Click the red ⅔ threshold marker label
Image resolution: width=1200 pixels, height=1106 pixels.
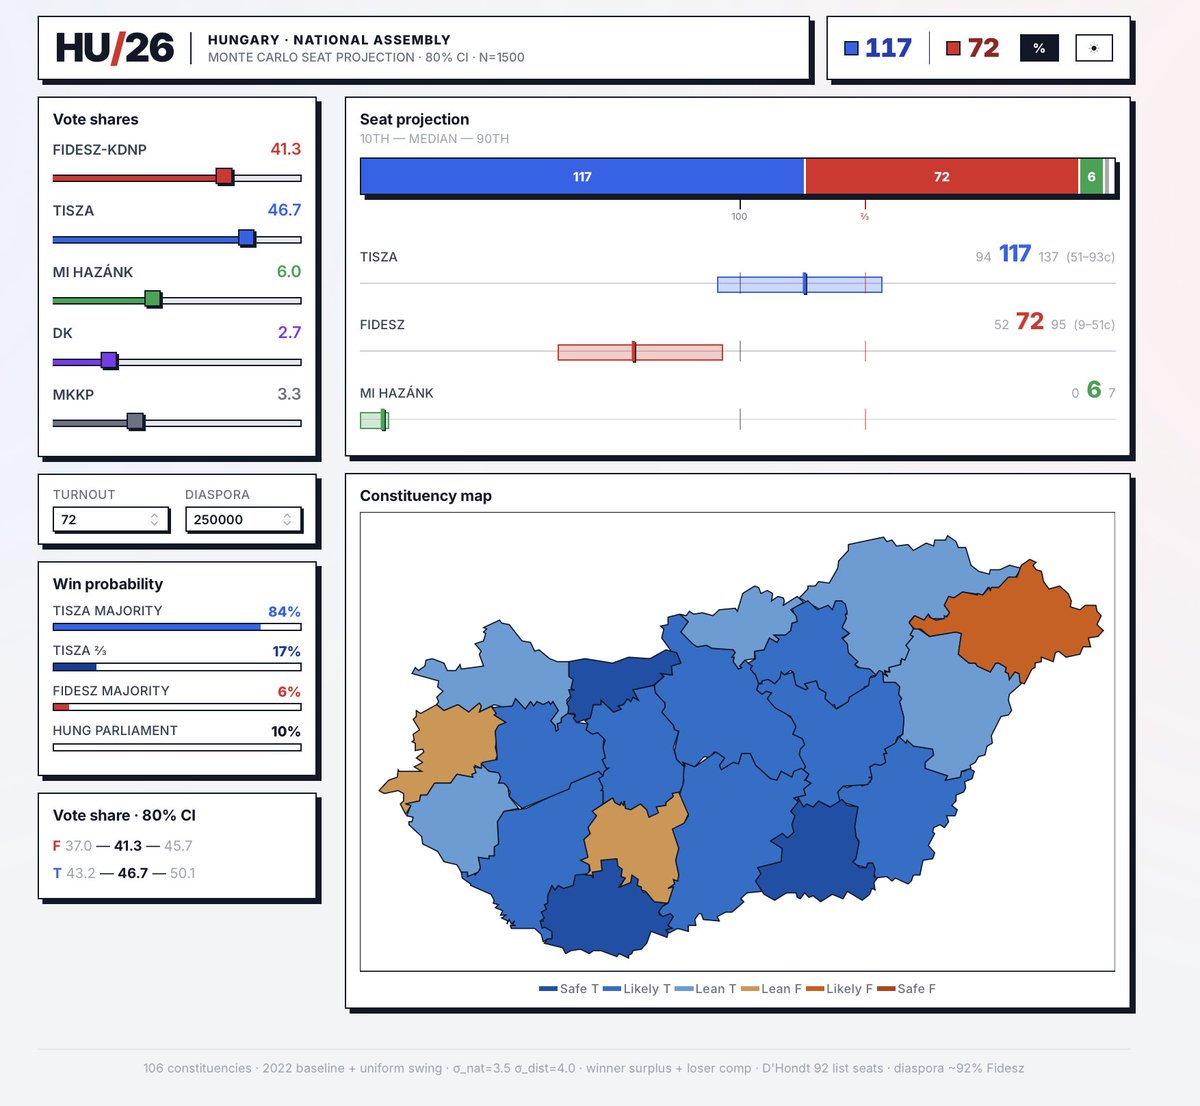point(865,216)
